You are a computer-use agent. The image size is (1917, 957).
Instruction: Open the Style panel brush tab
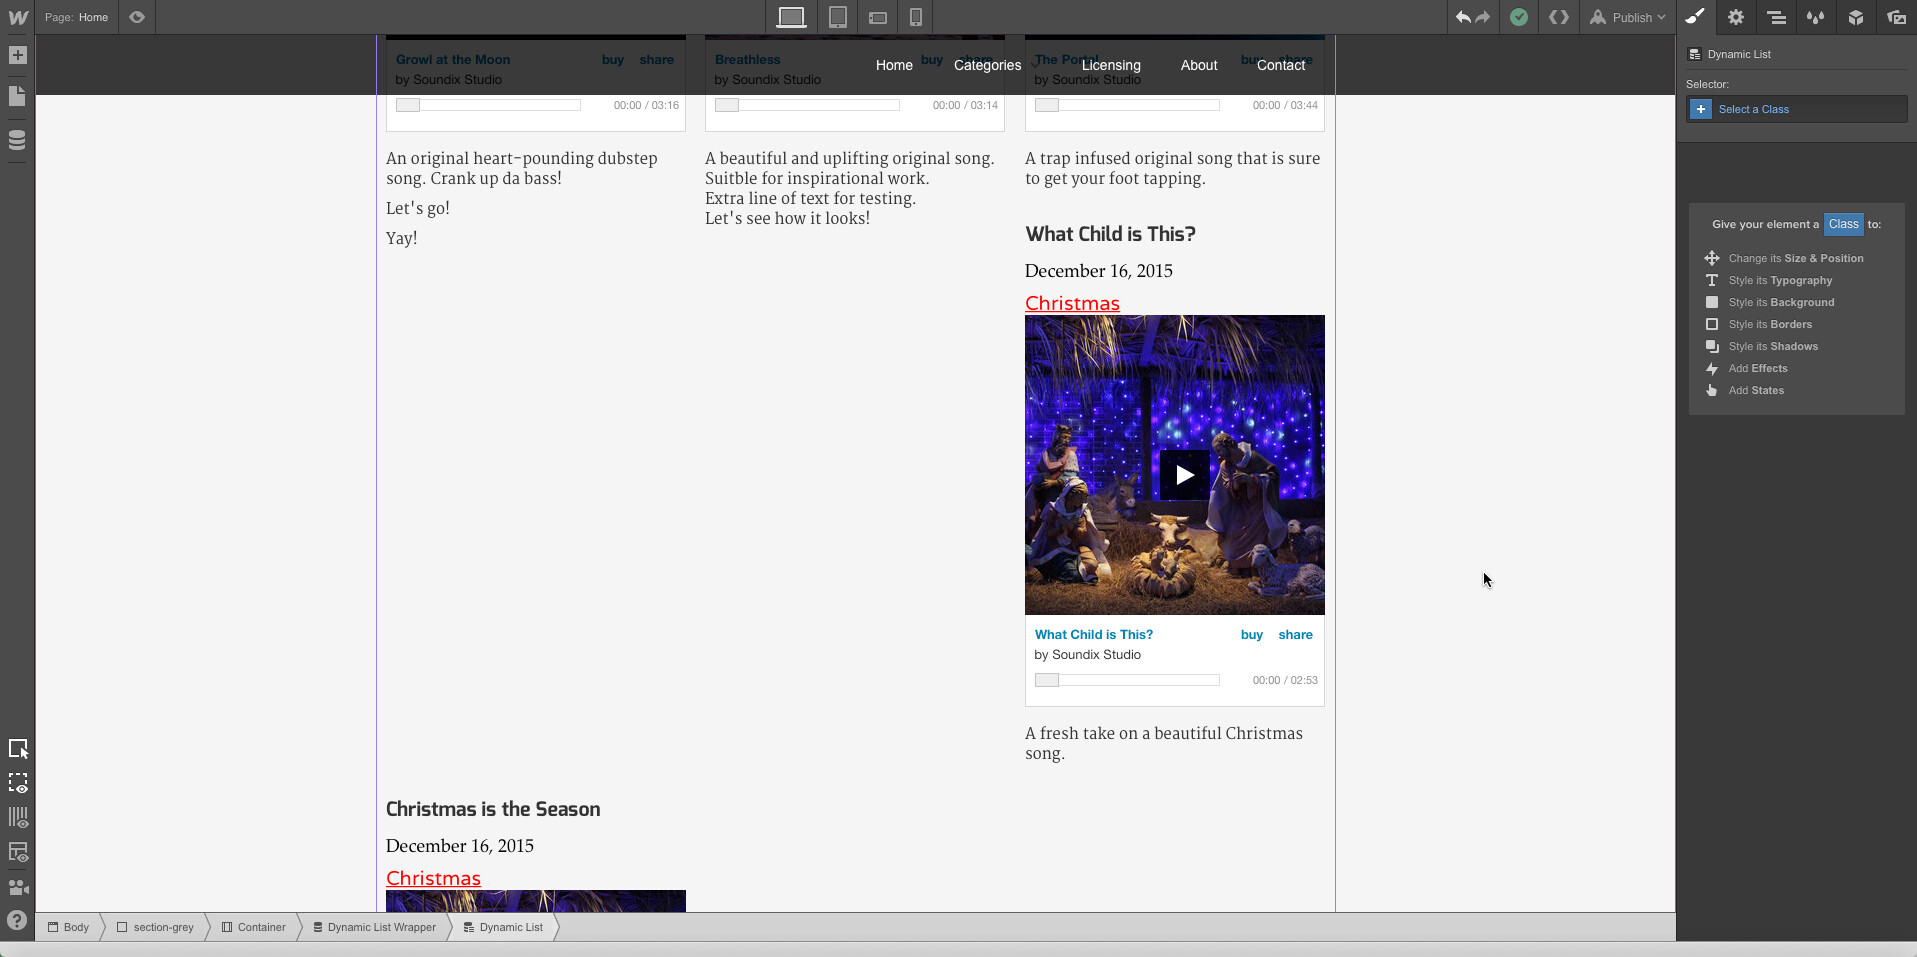point(1695,17)
